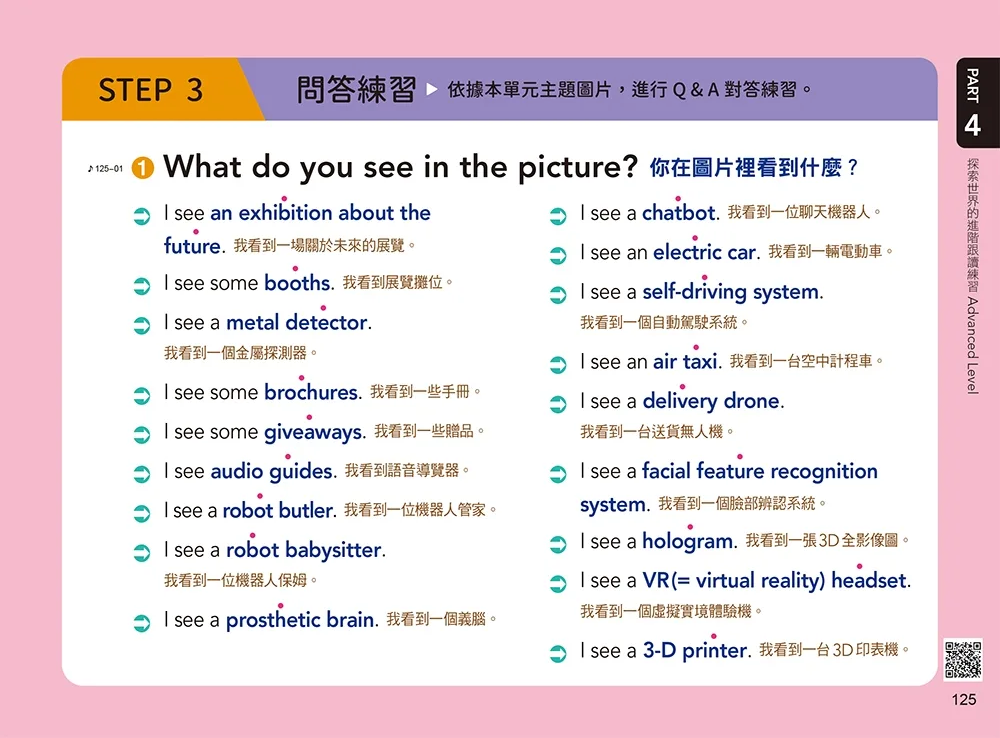Click the "audio guides" blue phrase
The width and height of the screenshot is (1000, 738).
(x=273, y=472)
